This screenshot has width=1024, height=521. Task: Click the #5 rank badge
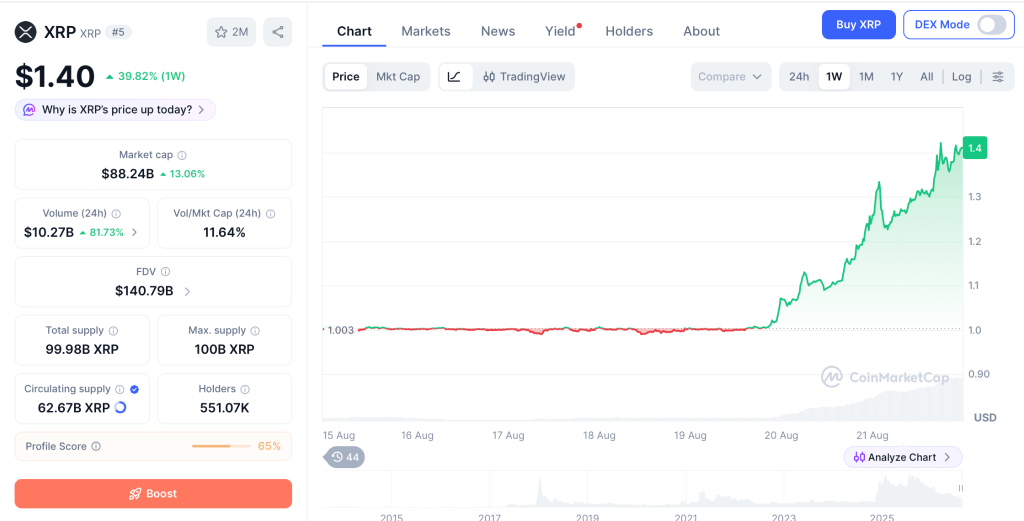click(118, 32)
